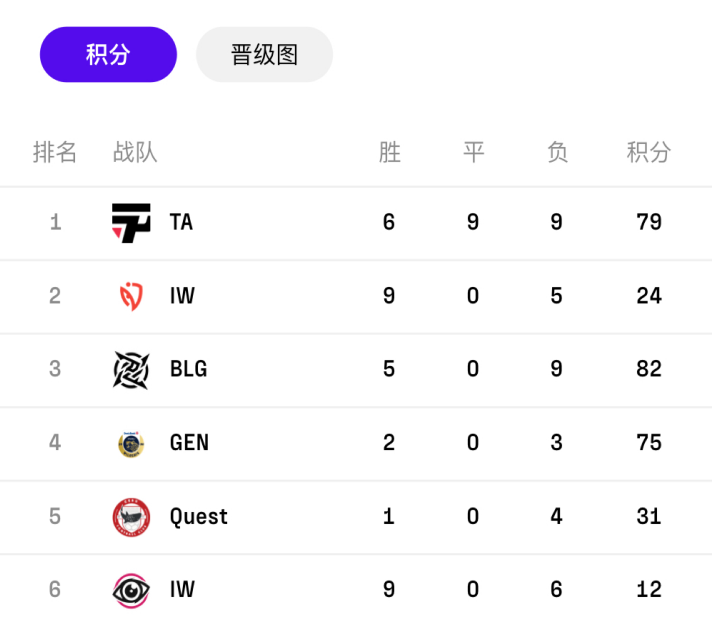This screenshot has height=624, width=712.
Task: Click the eye logo in rank 6
Action: (131, 590)
